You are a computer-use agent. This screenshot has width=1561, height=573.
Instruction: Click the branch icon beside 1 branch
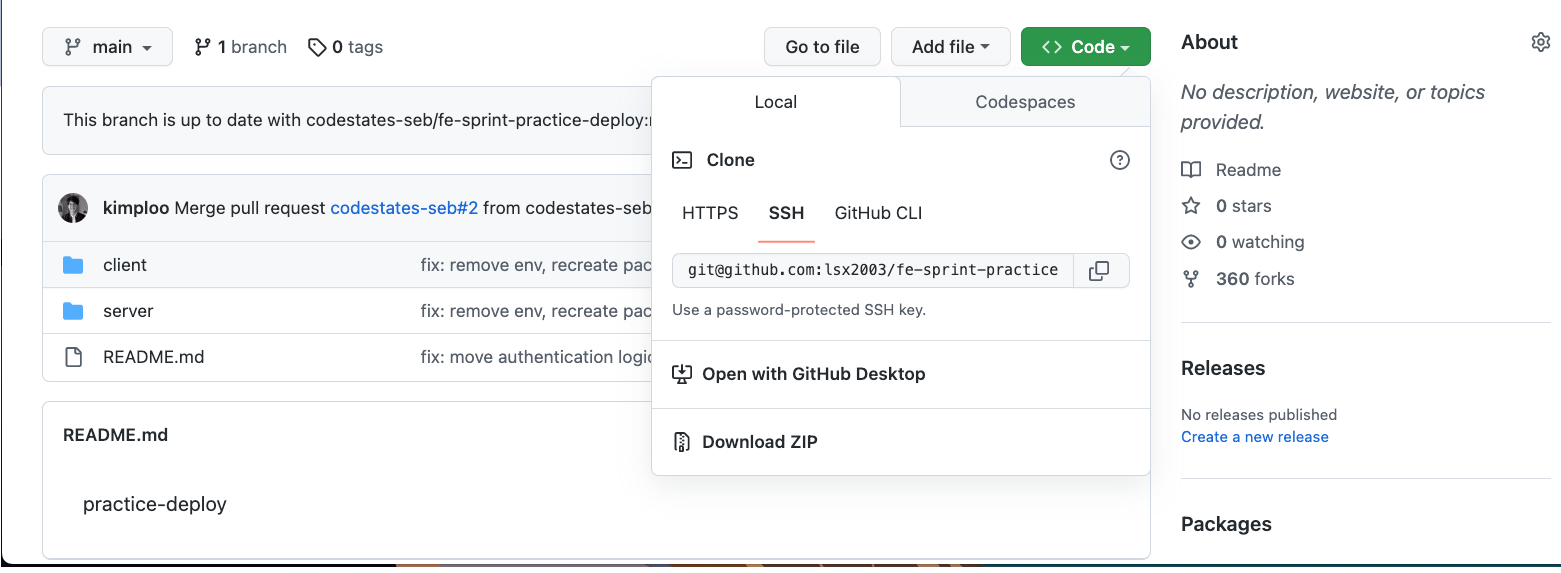[x=203, y=47]
